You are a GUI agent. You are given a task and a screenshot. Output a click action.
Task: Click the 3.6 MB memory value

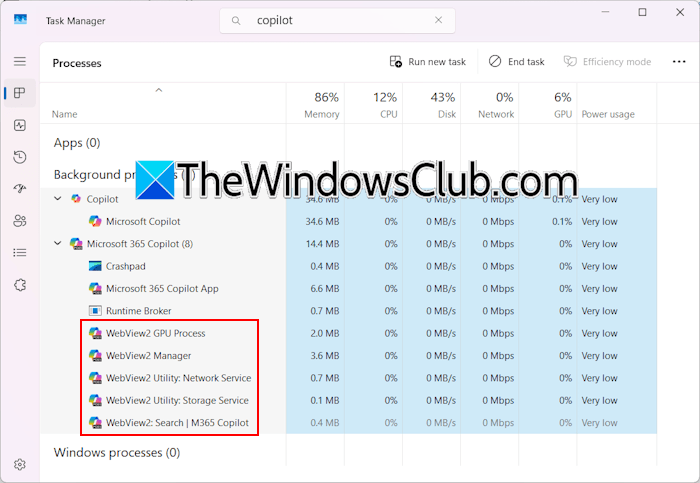pos(325,355)
